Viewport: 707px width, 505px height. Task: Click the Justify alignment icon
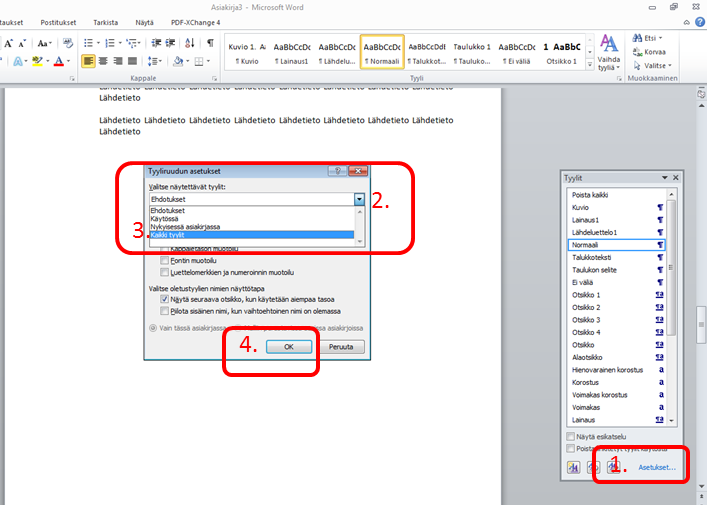pyautogui.click(x=132, y=61)
